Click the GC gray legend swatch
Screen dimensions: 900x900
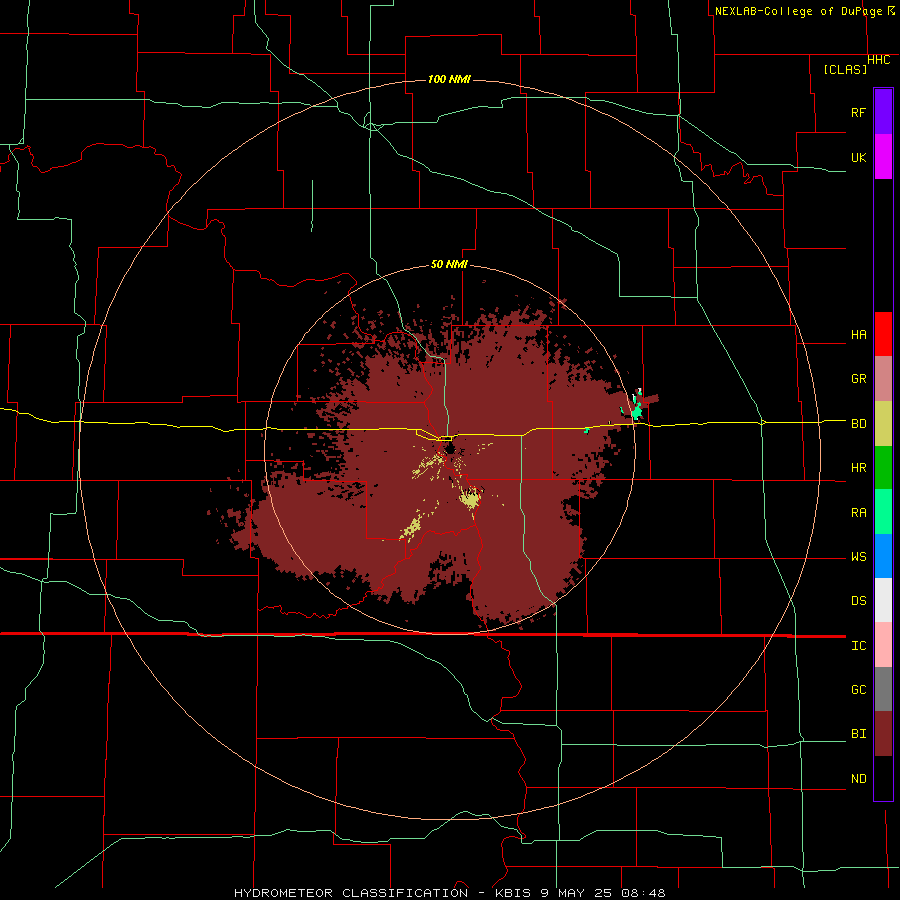click(x=883, y=689)
